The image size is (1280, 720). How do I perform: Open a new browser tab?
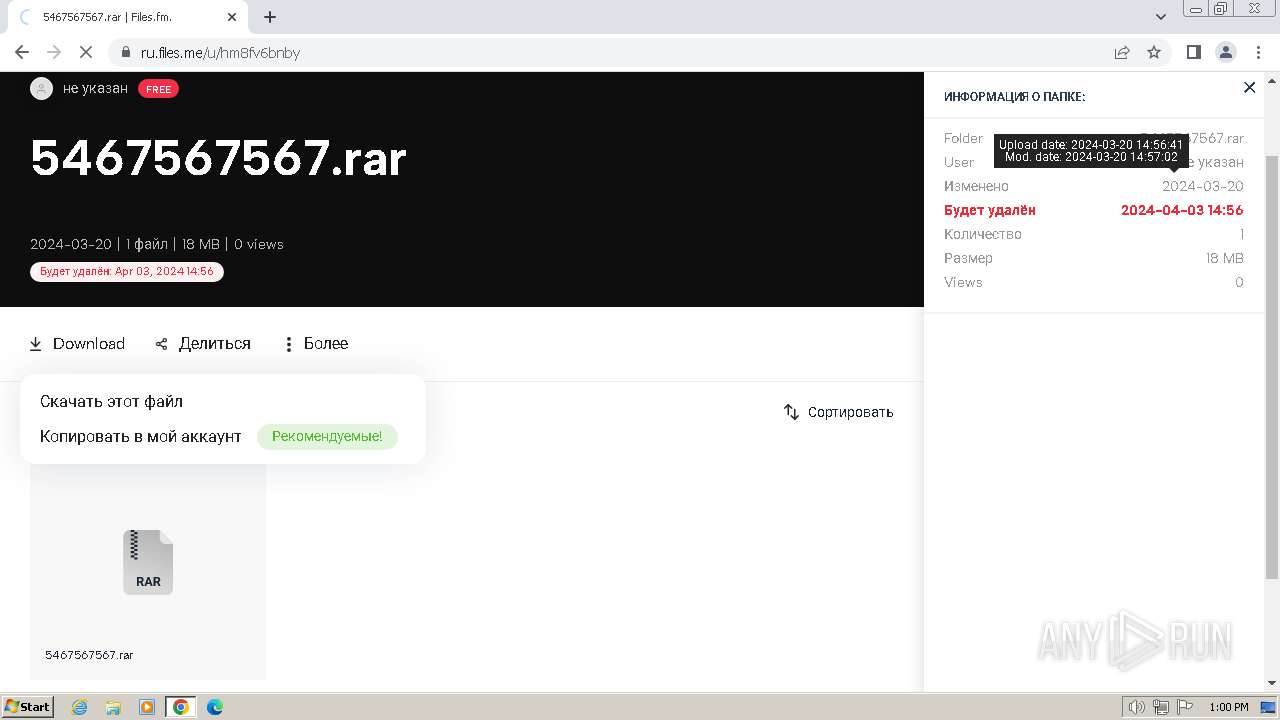[270, 17]
